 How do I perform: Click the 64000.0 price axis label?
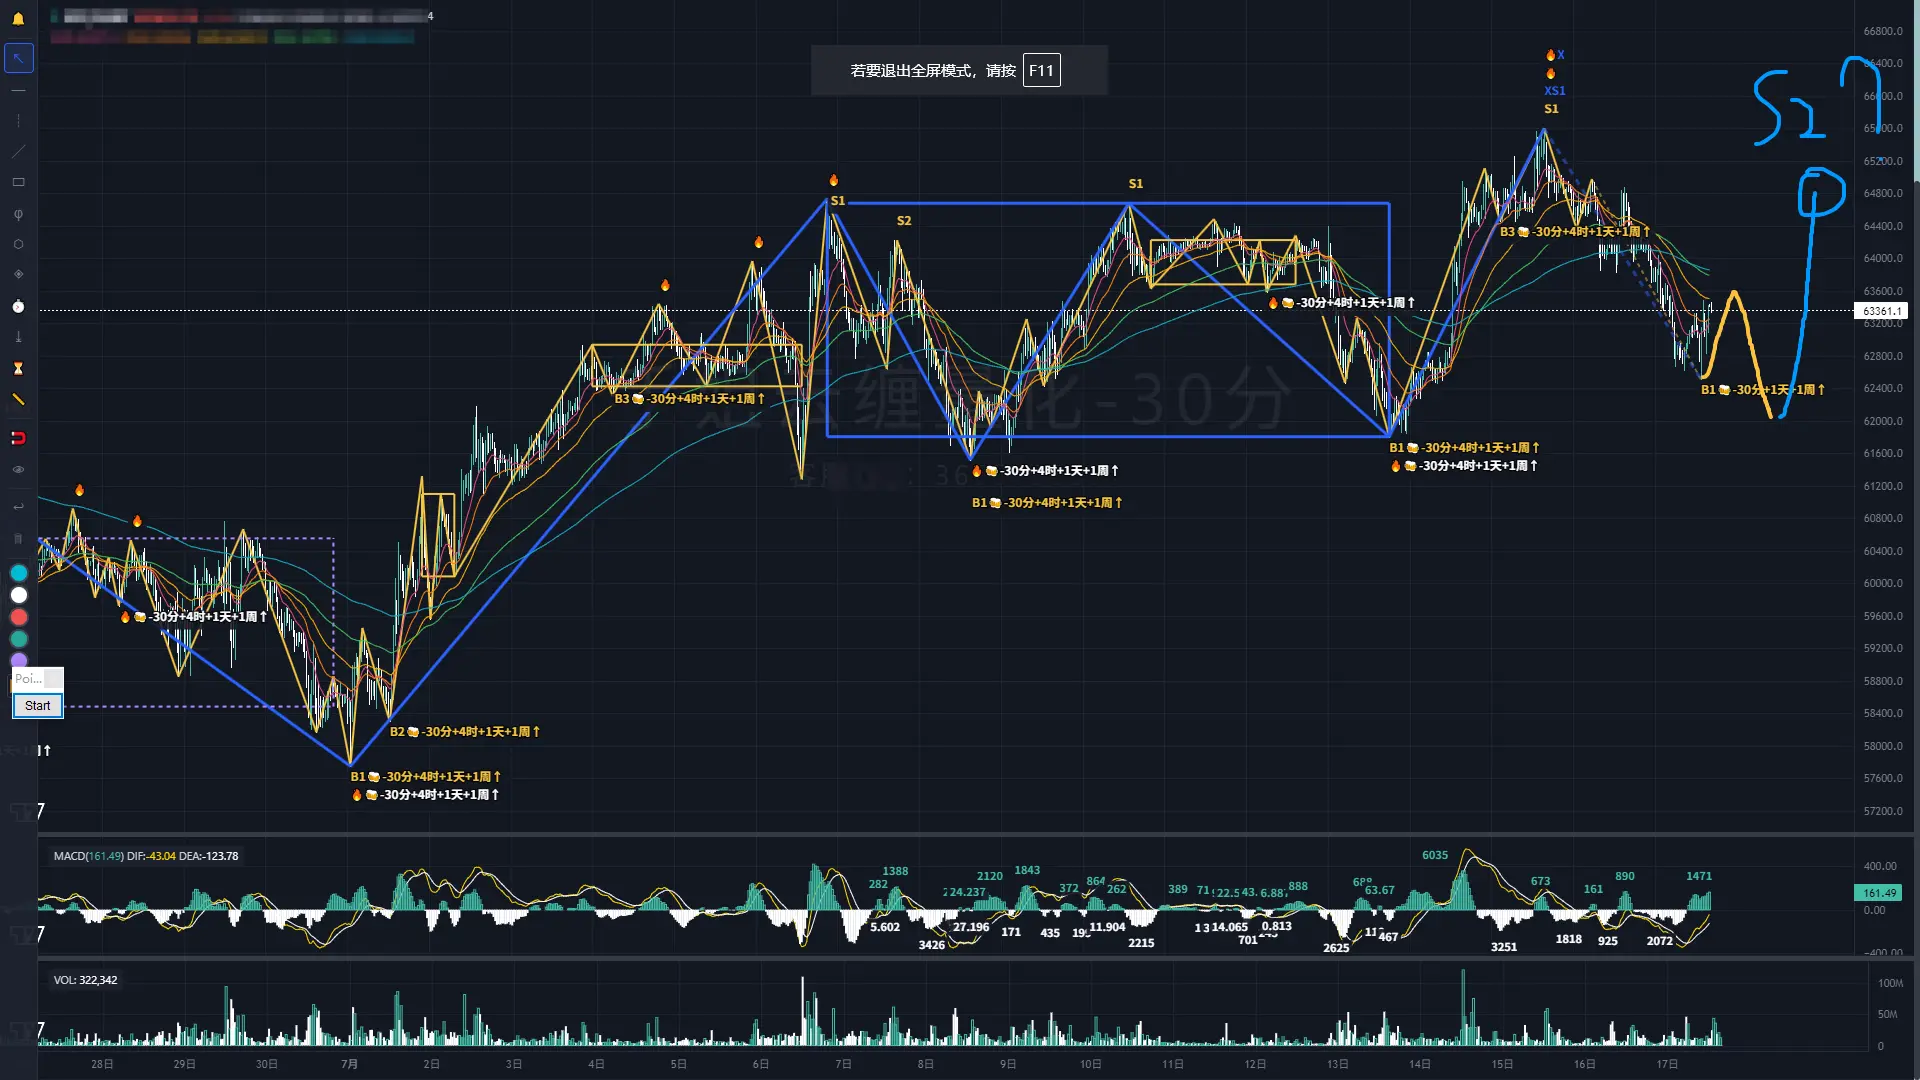pyautogui.click(x=1883, y=258)
